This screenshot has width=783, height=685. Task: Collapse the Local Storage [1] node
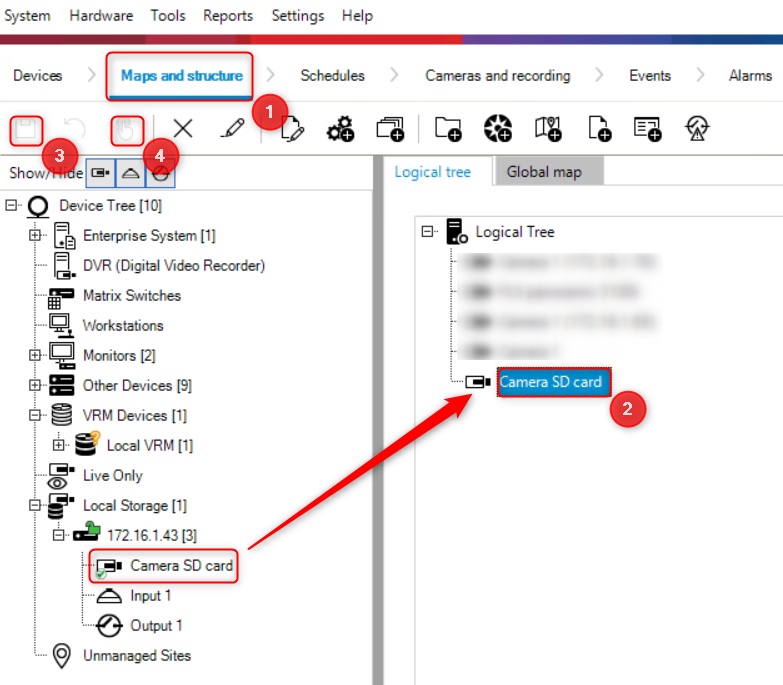(x=35, y=505)
